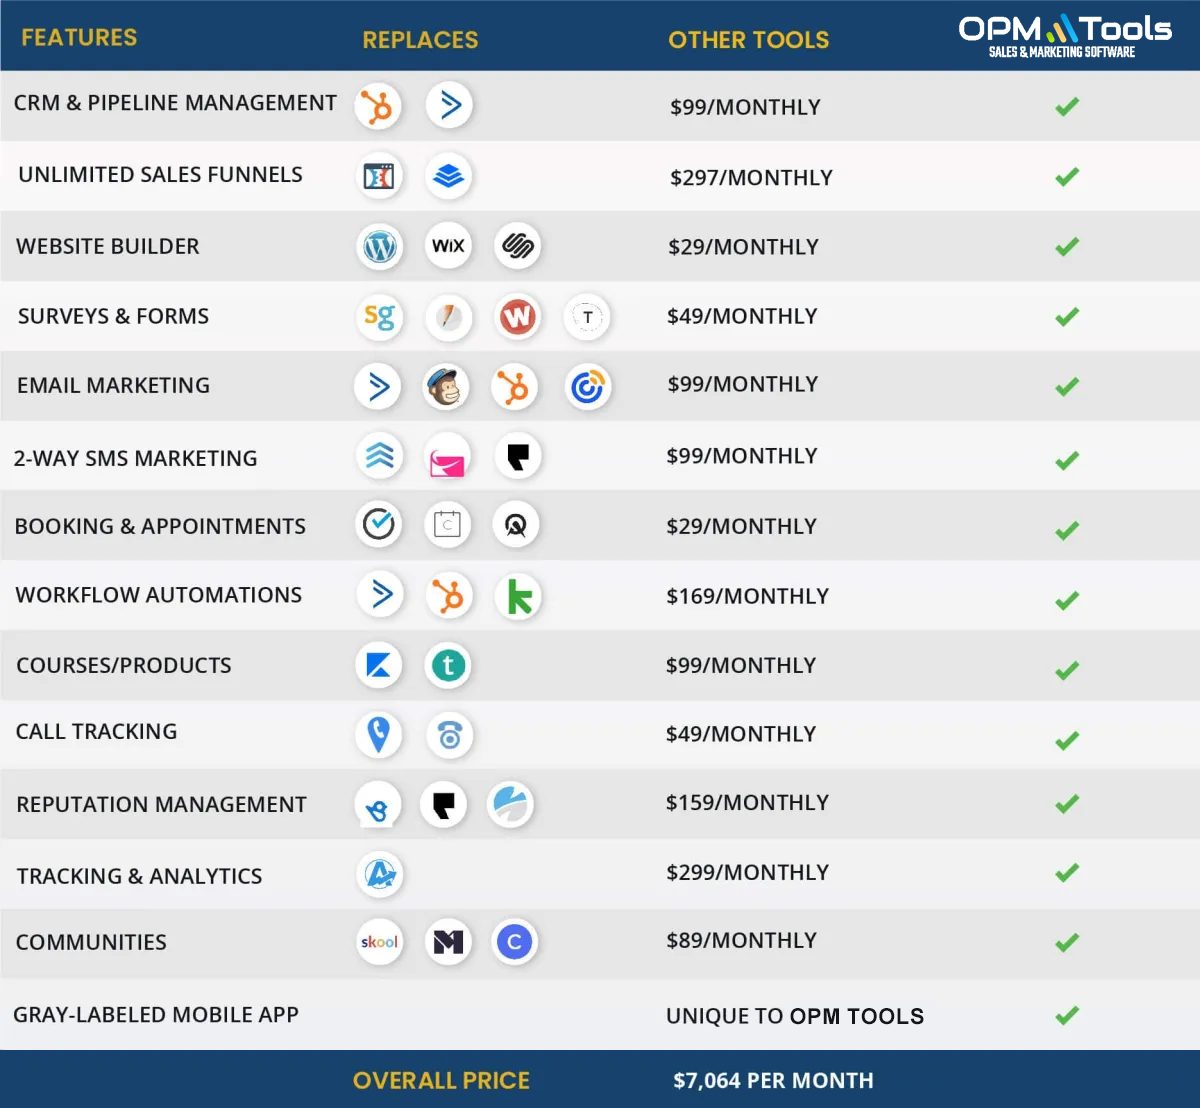The image size is (1200, 1108).
Task: Select the blue globe-like icon in Reputation Management row
Action: click(511, 804)
